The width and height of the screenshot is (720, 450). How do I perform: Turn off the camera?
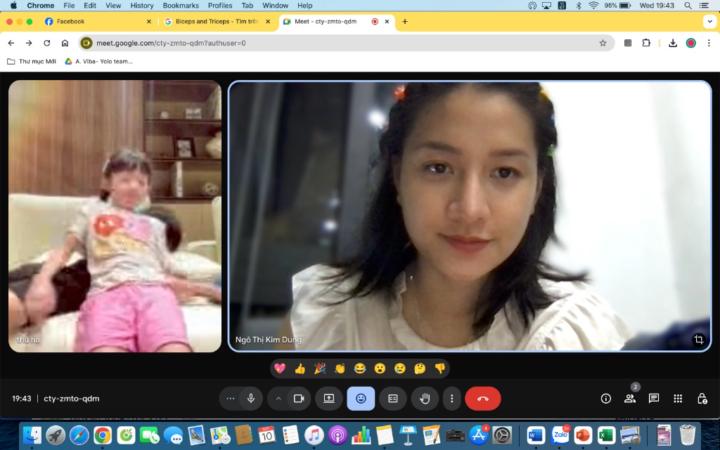click(298, 398)
